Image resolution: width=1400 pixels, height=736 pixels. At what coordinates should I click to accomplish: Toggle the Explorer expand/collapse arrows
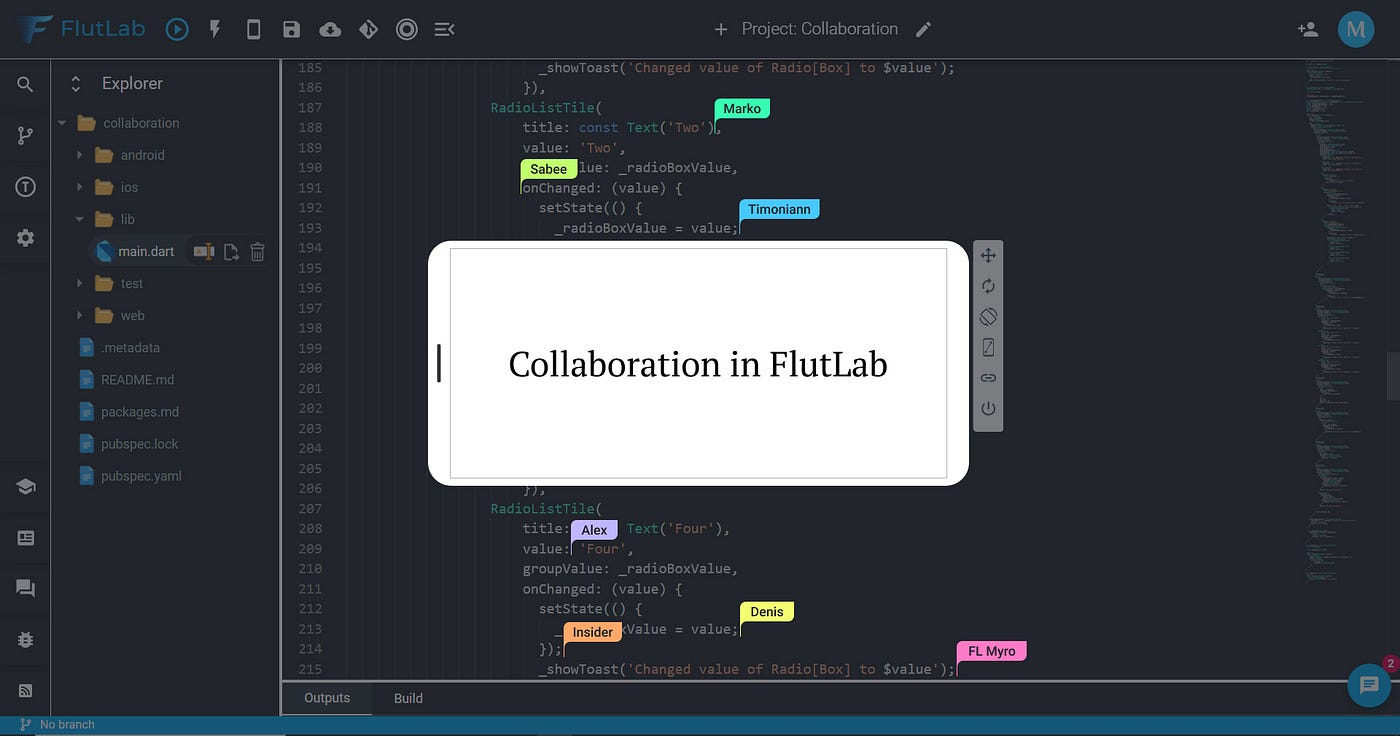(x=73, y=84)
